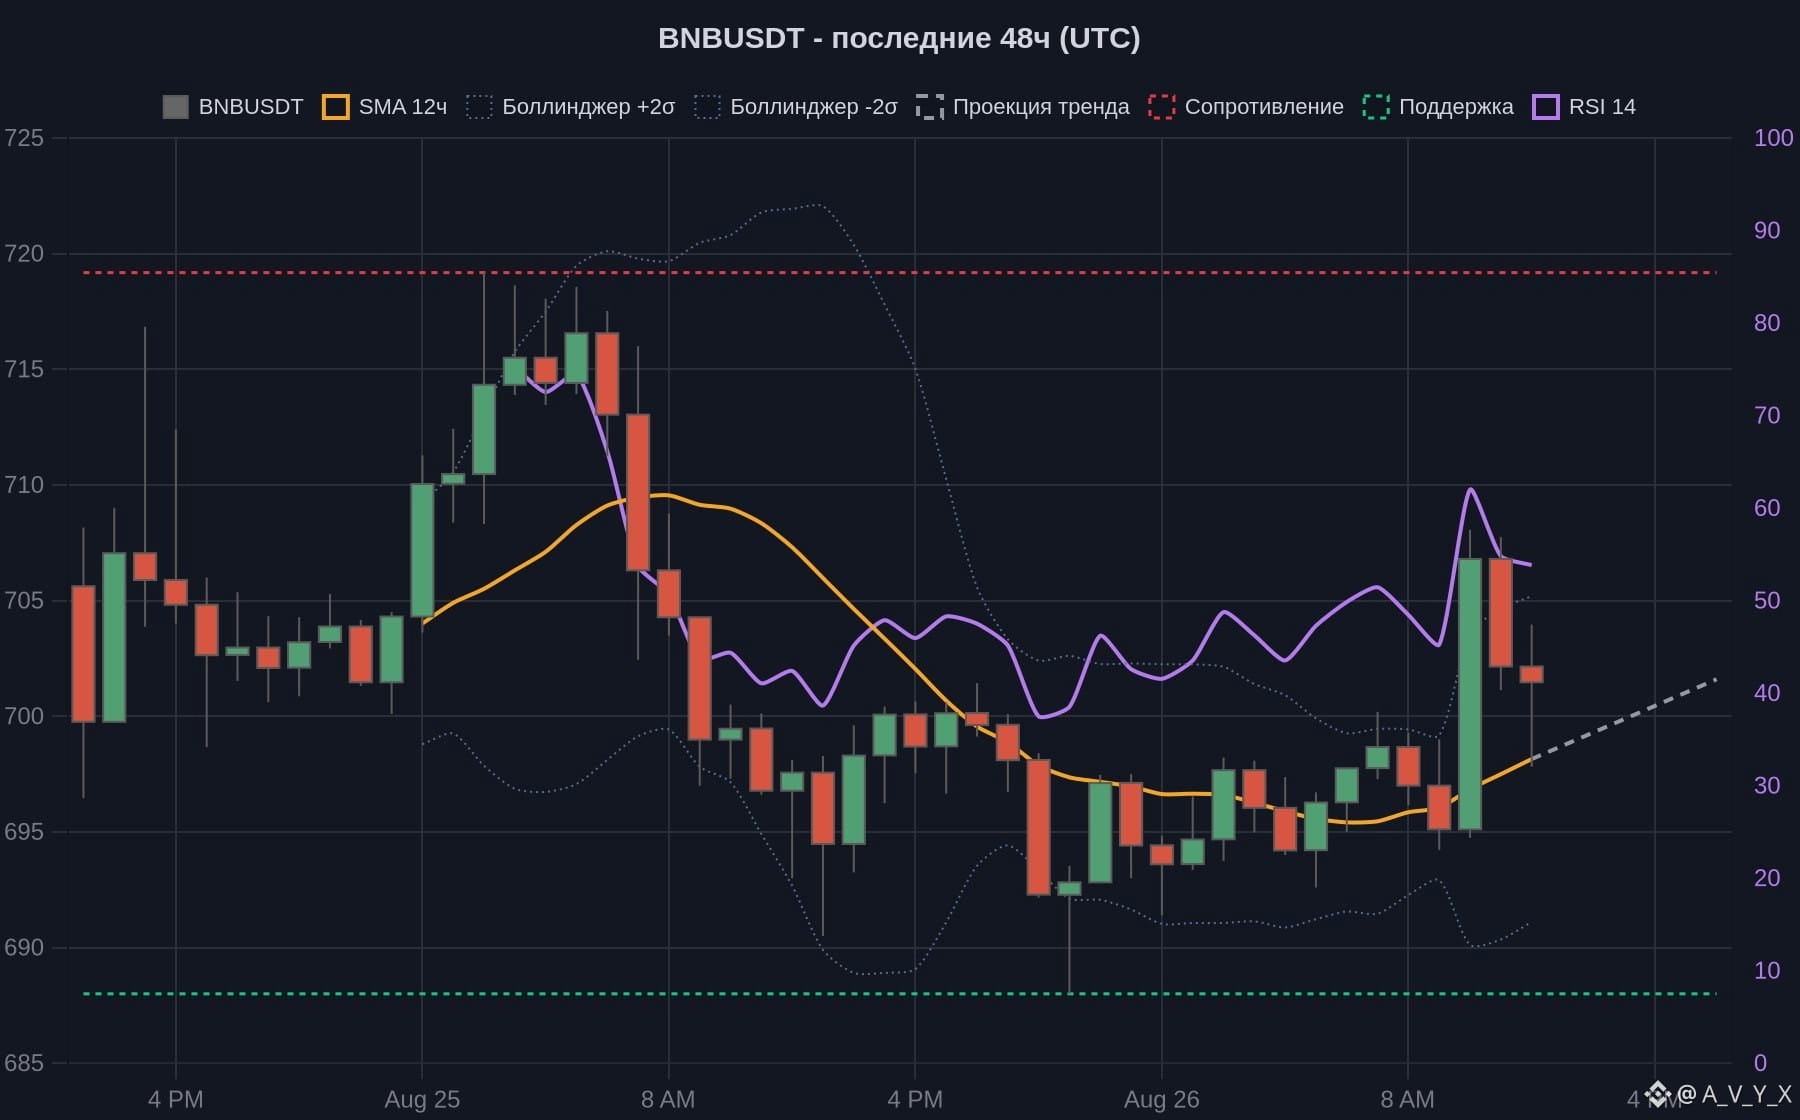
Task: Hide the SMA 12ч line via legend
Action: (x=385, y=107)
